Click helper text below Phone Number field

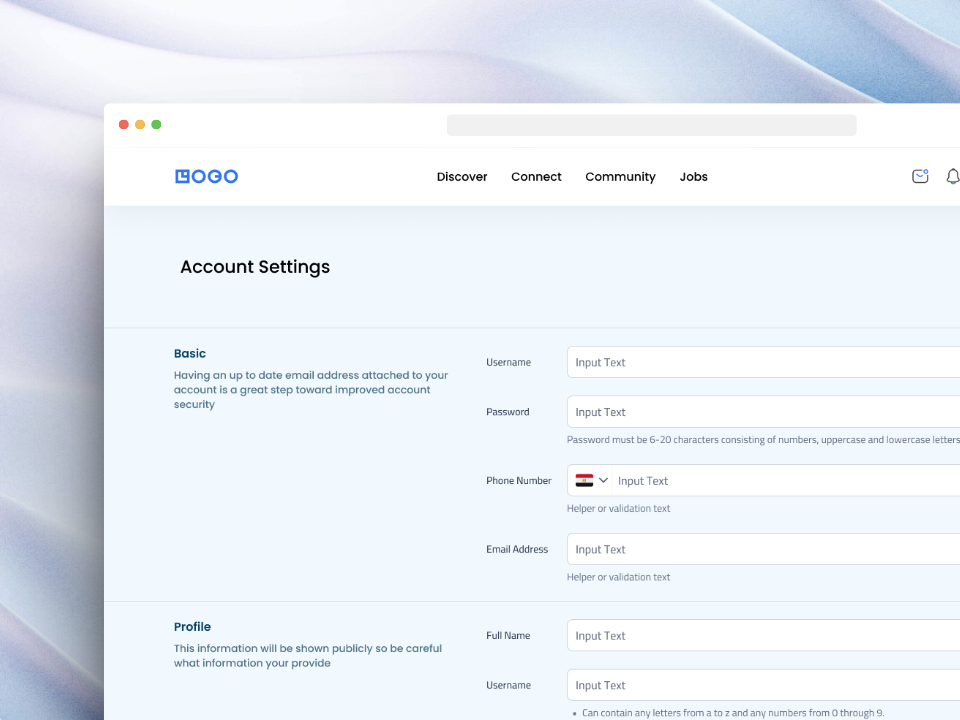[x=618, y=508]
